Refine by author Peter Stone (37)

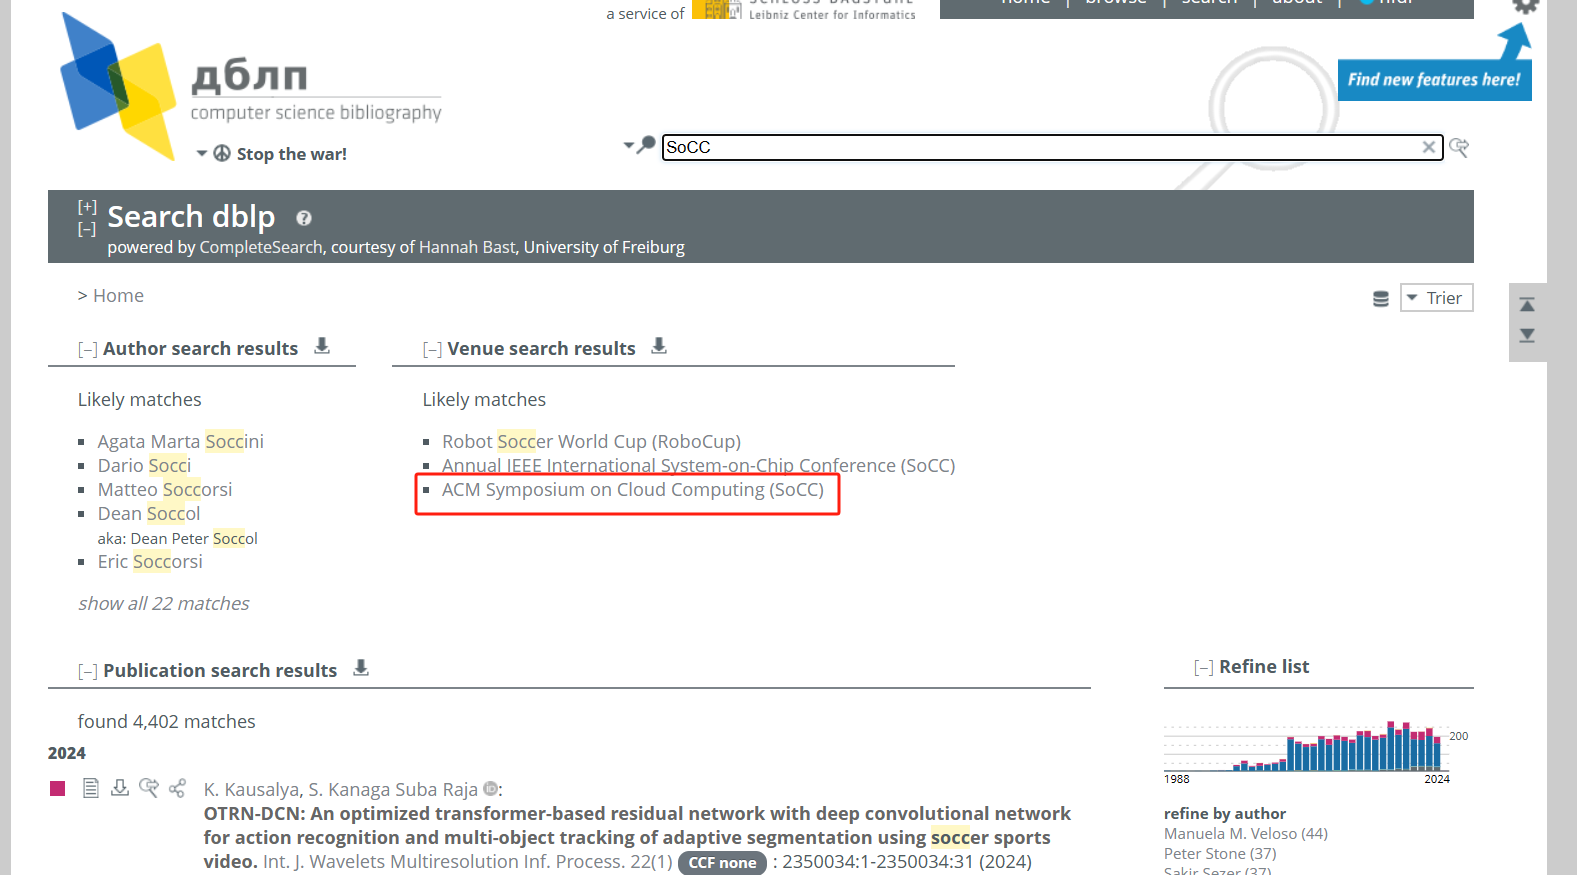coord(1220,854)
